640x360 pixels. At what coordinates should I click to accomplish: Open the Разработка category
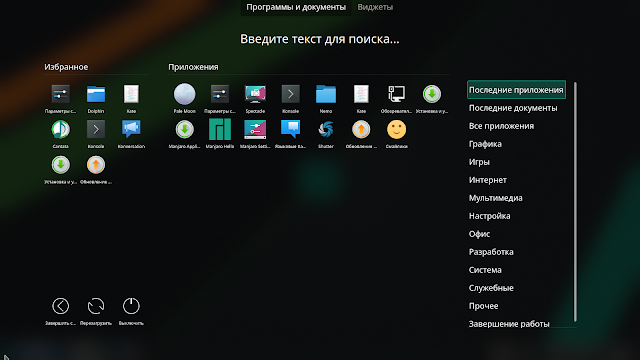491,252
